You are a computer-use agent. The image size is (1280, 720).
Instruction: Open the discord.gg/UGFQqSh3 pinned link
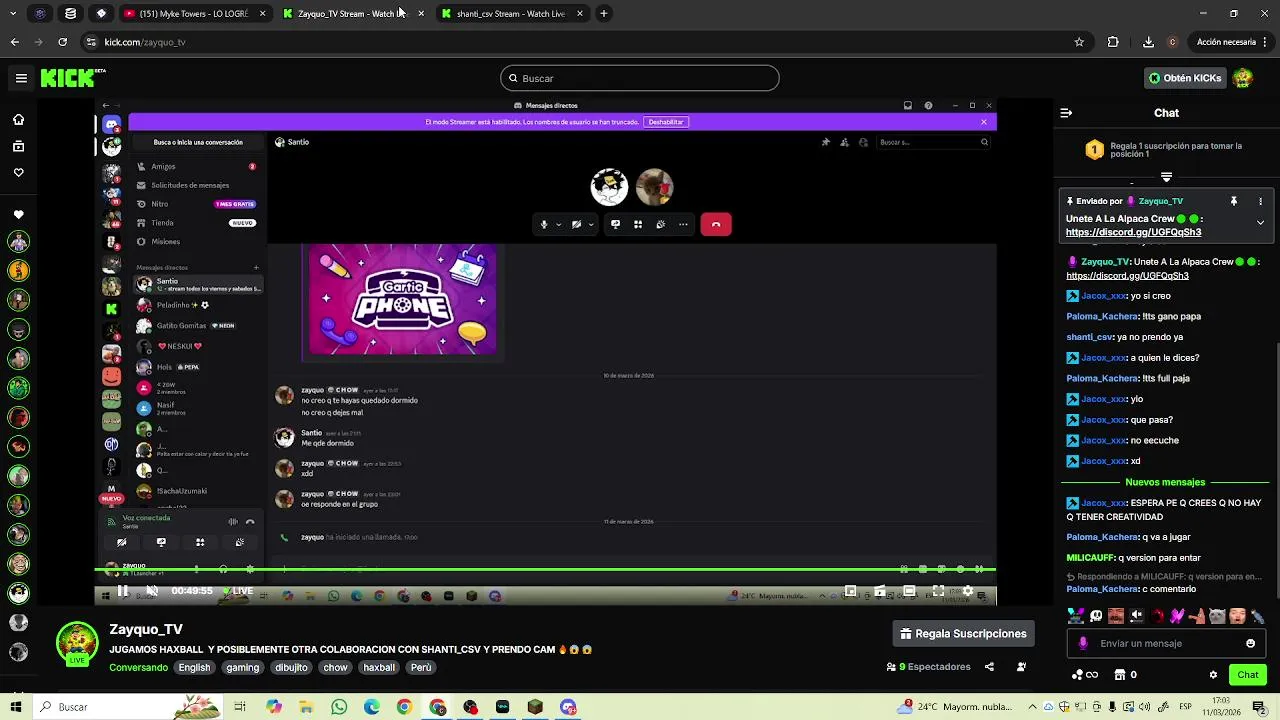click(1133, 232)
